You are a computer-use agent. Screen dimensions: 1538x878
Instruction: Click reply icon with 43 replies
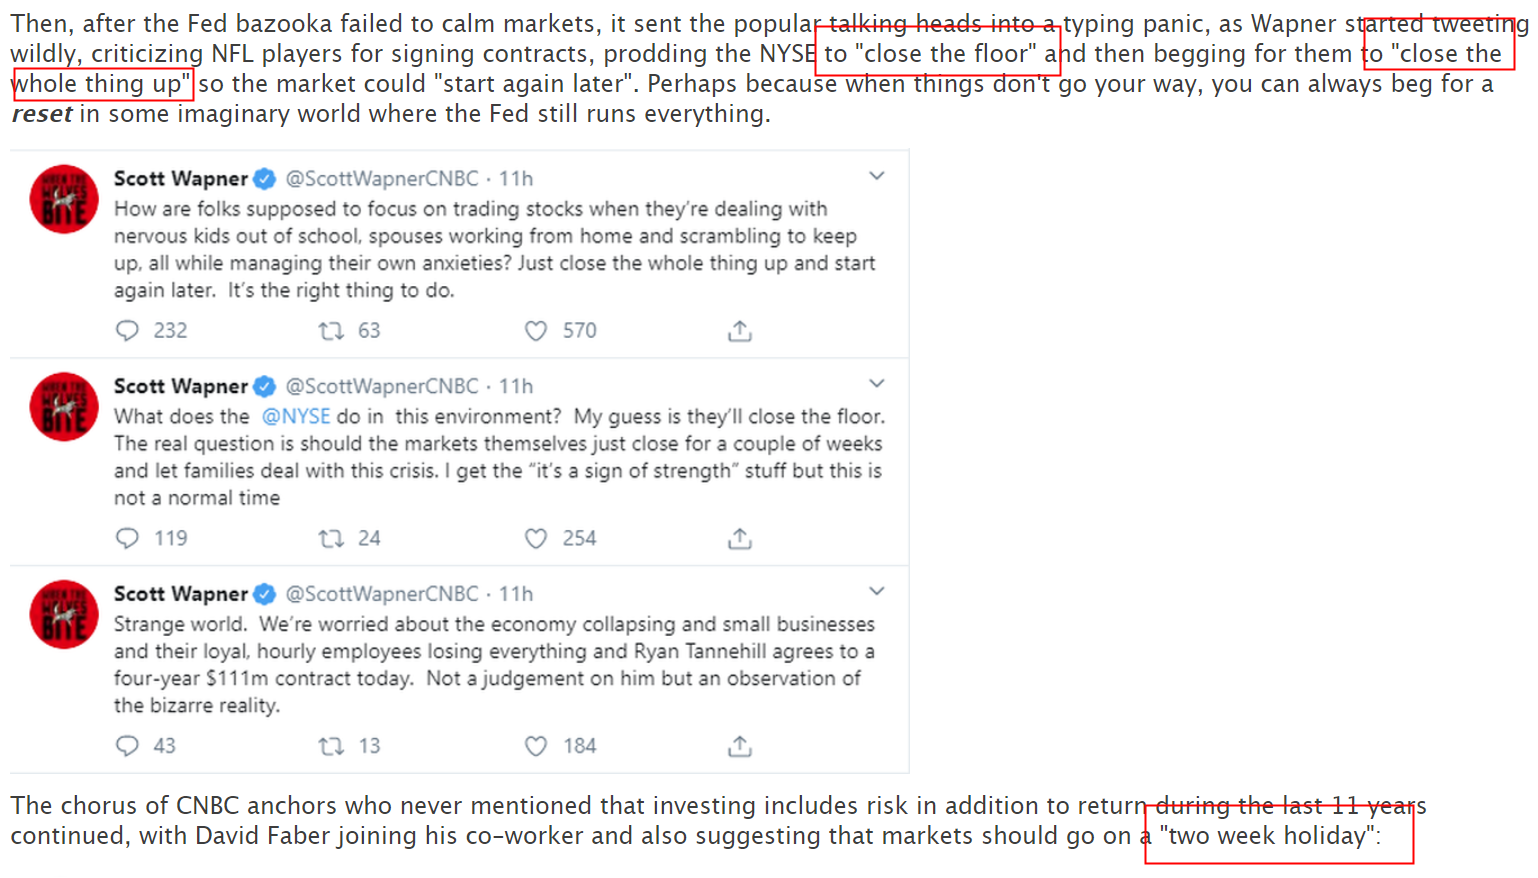coord(127,746)
